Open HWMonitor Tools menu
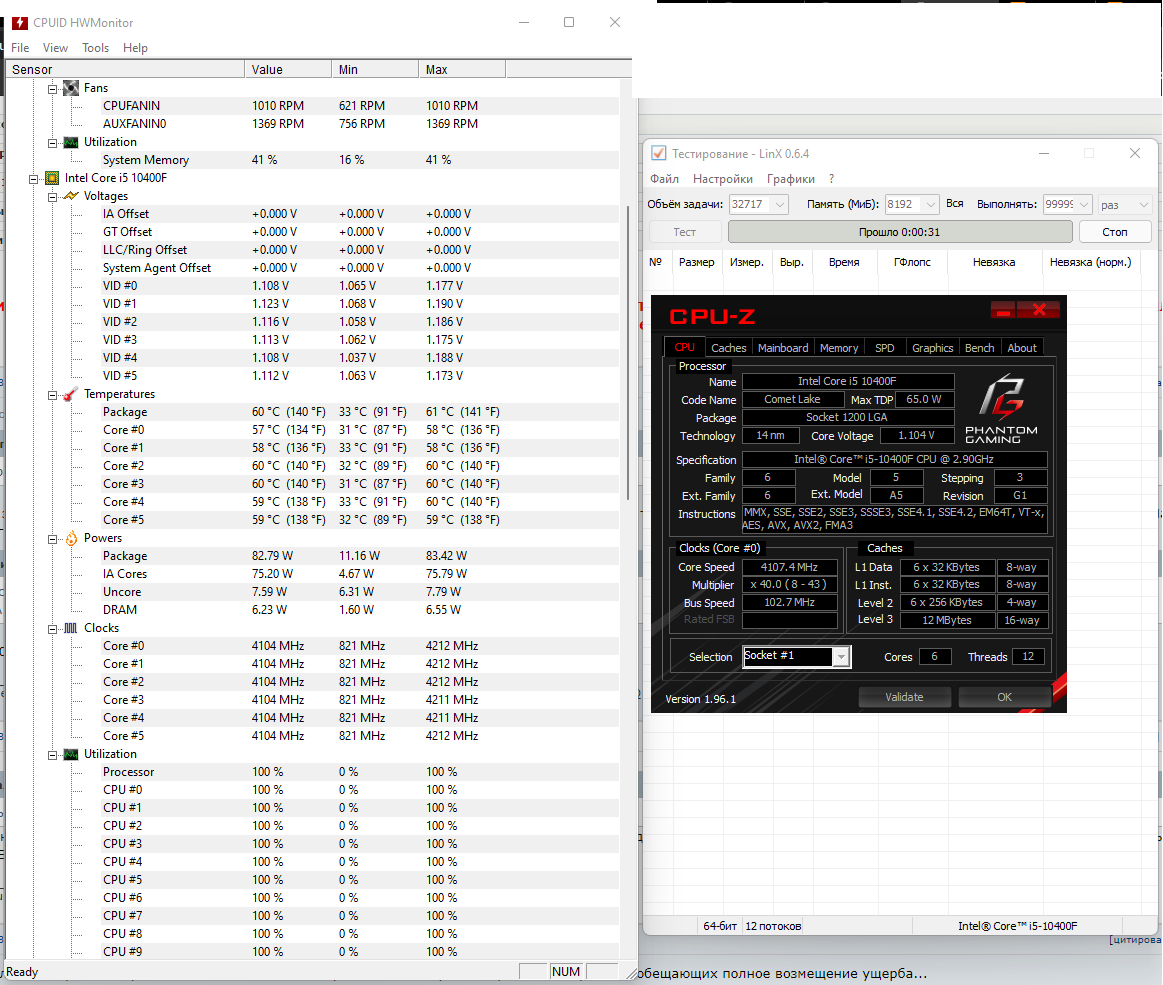 [x=95, y=47]
